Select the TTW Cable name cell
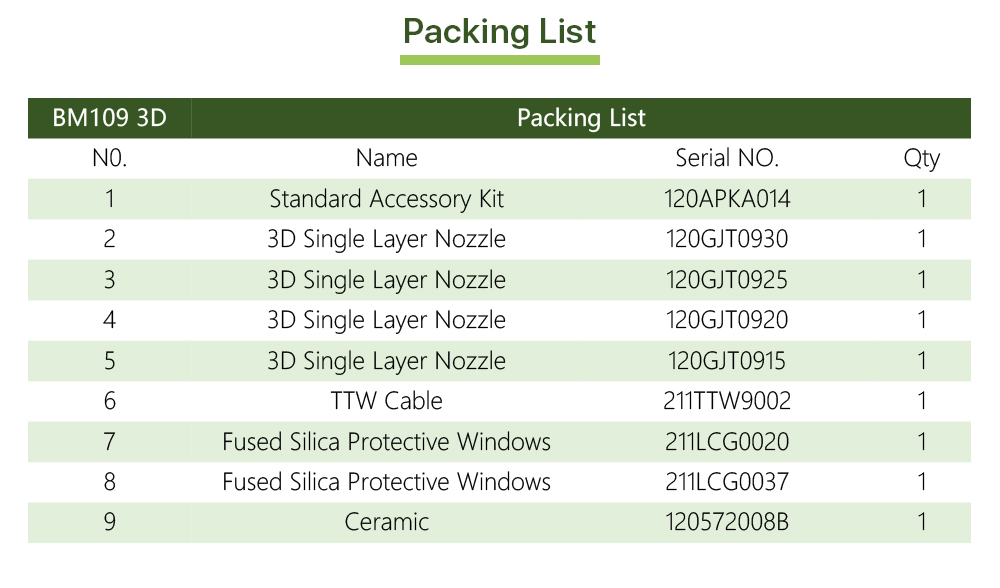This screenshot has width=1000, height=588. coord(386,401)
